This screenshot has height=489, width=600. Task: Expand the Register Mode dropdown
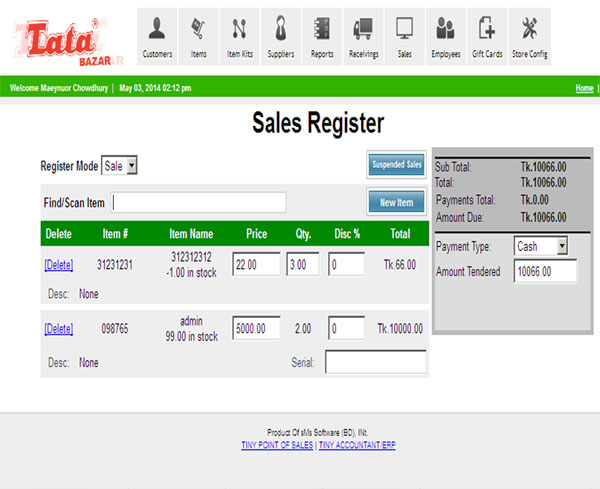[120, 165]
